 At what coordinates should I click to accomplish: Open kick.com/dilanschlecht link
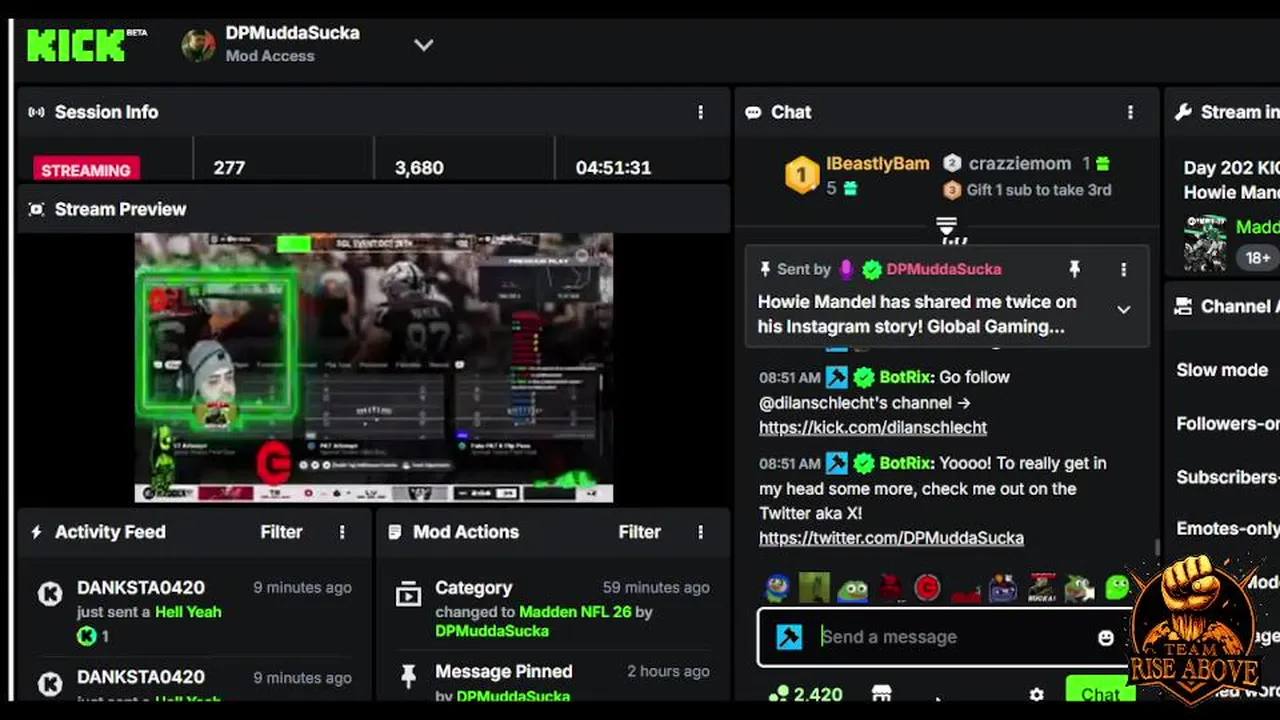coord(873,427)
